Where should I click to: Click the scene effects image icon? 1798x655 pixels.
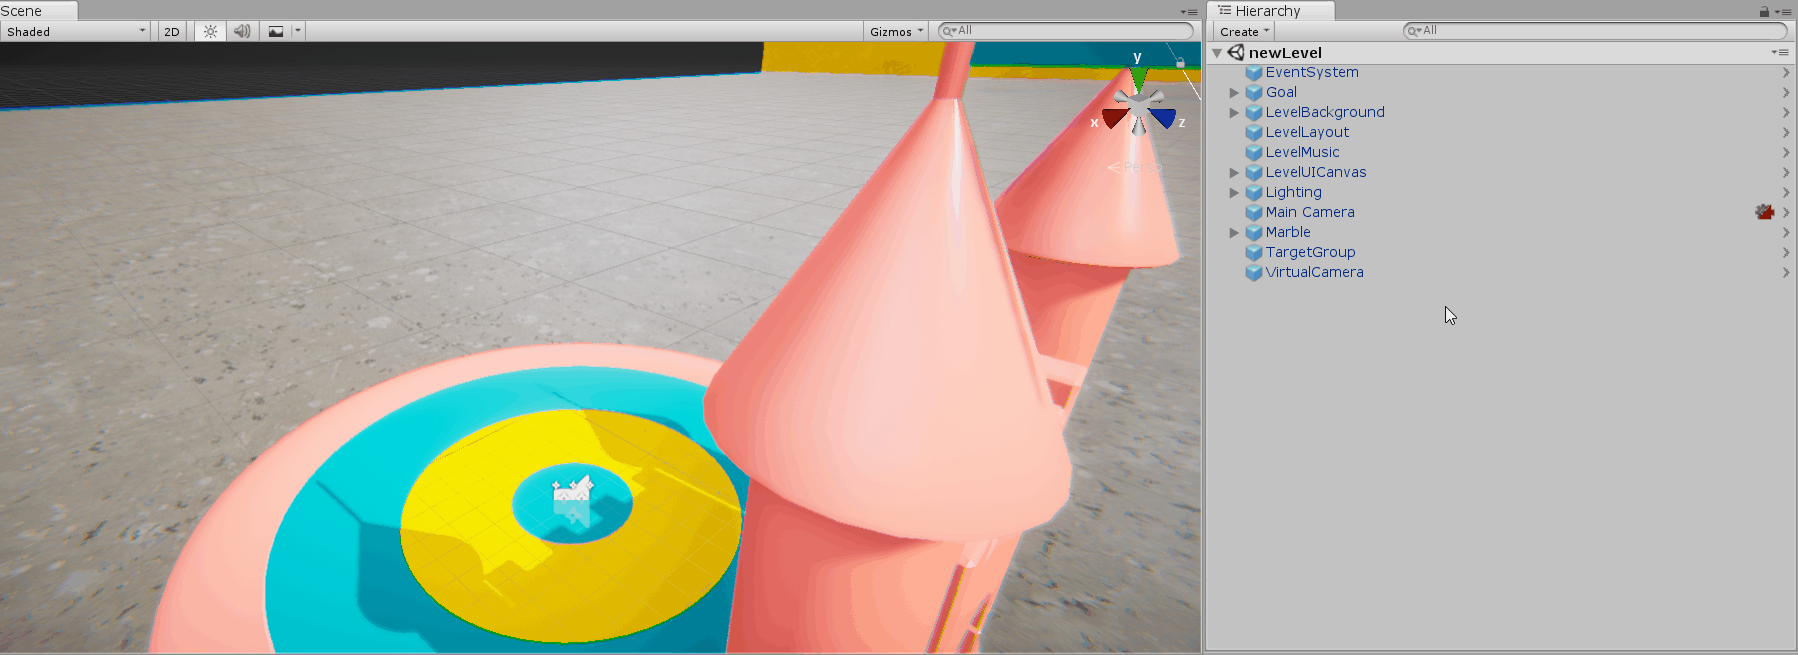(276, 31)
